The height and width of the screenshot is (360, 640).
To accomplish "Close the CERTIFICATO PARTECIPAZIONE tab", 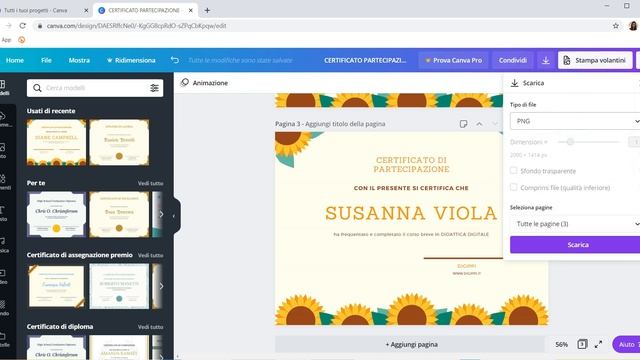I will click(x=191, y=10).
